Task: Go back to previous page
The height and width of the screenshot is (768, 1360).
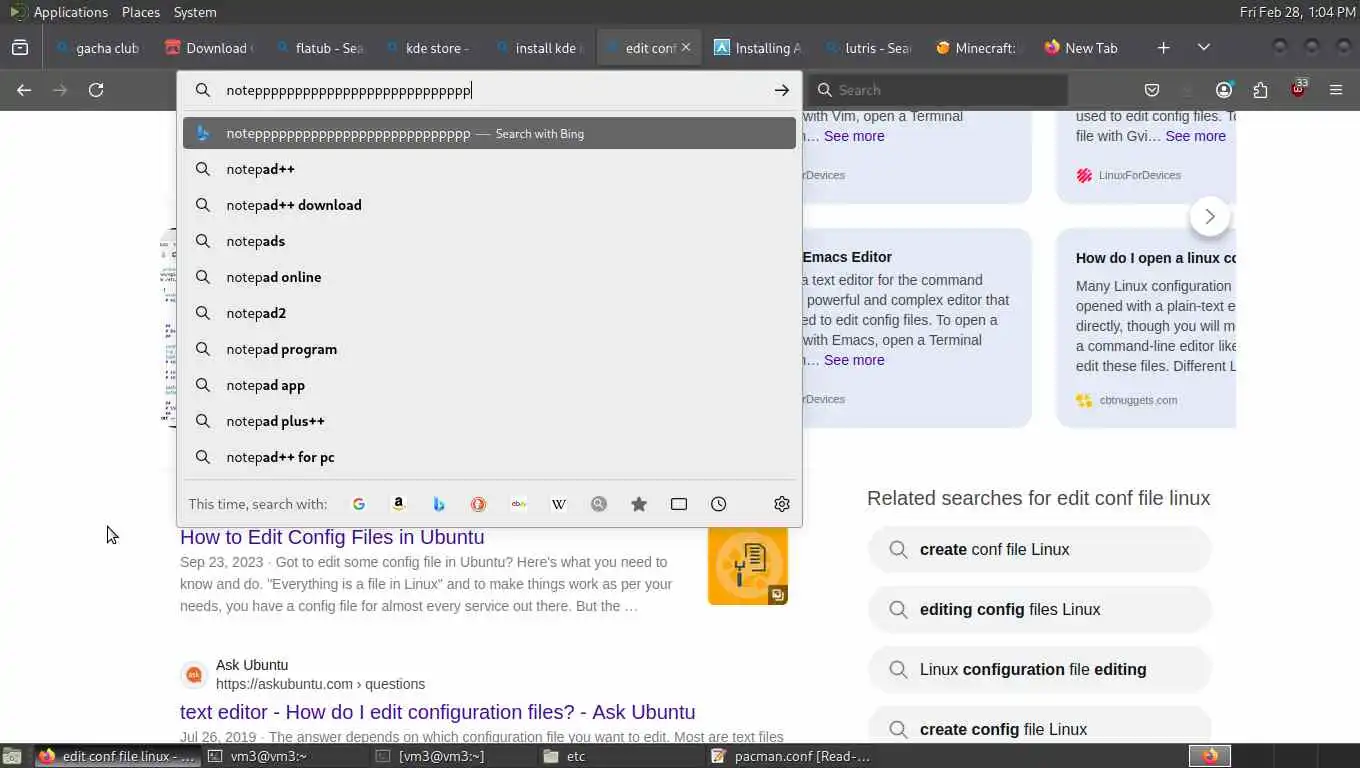Action: (24, 90)
